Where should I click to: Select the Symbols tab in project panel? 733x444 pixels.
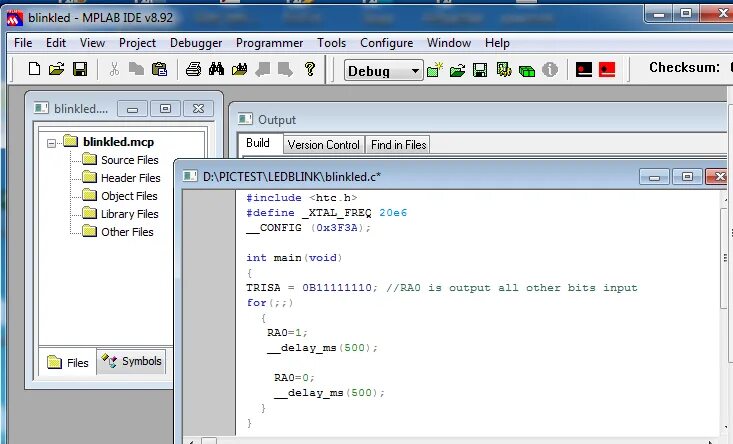pyautogui.click(x=131, y=361)
